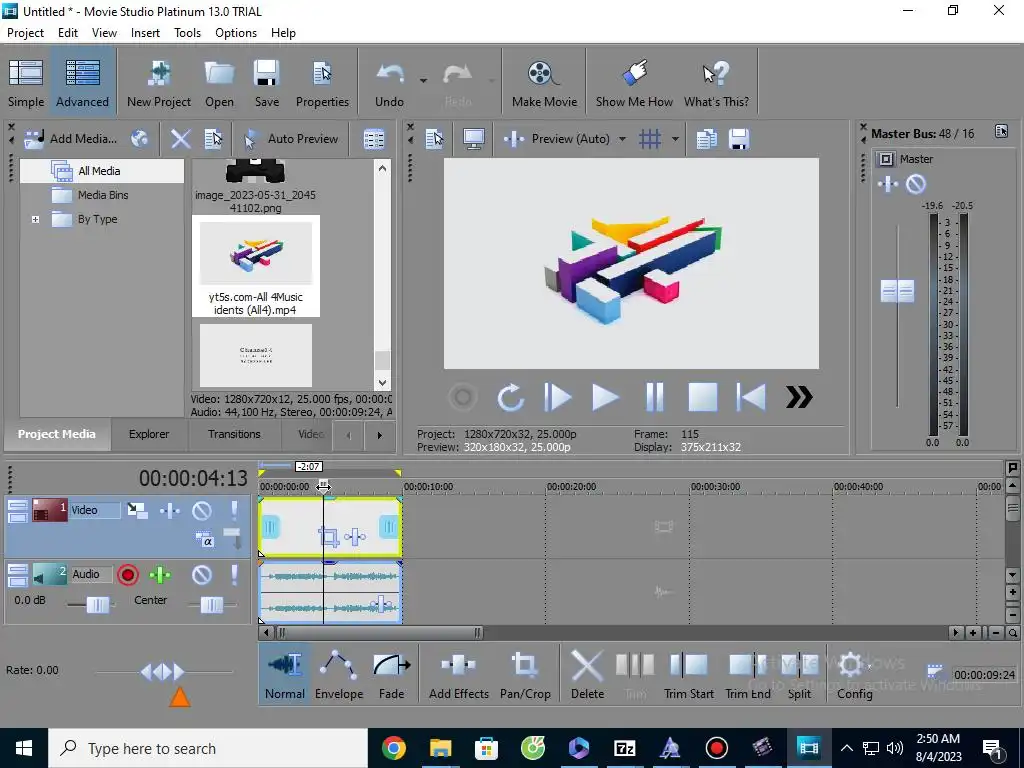Click Add Media button
The width and height of the screenshot is (1024, 768).
71,138
